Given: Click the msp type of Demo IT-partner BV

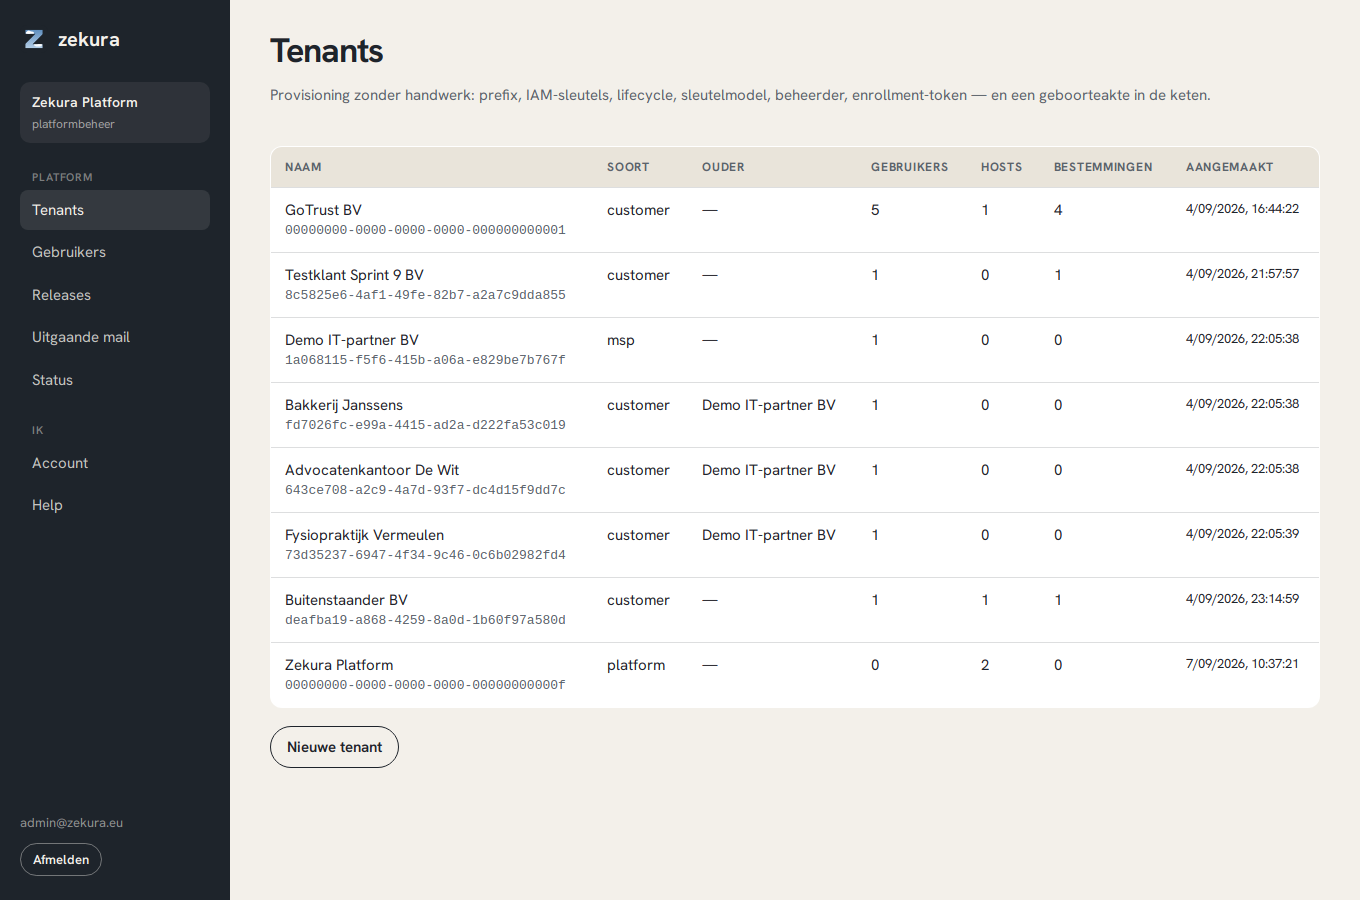Looking at the screenshot, I should (x=621, y=341).
